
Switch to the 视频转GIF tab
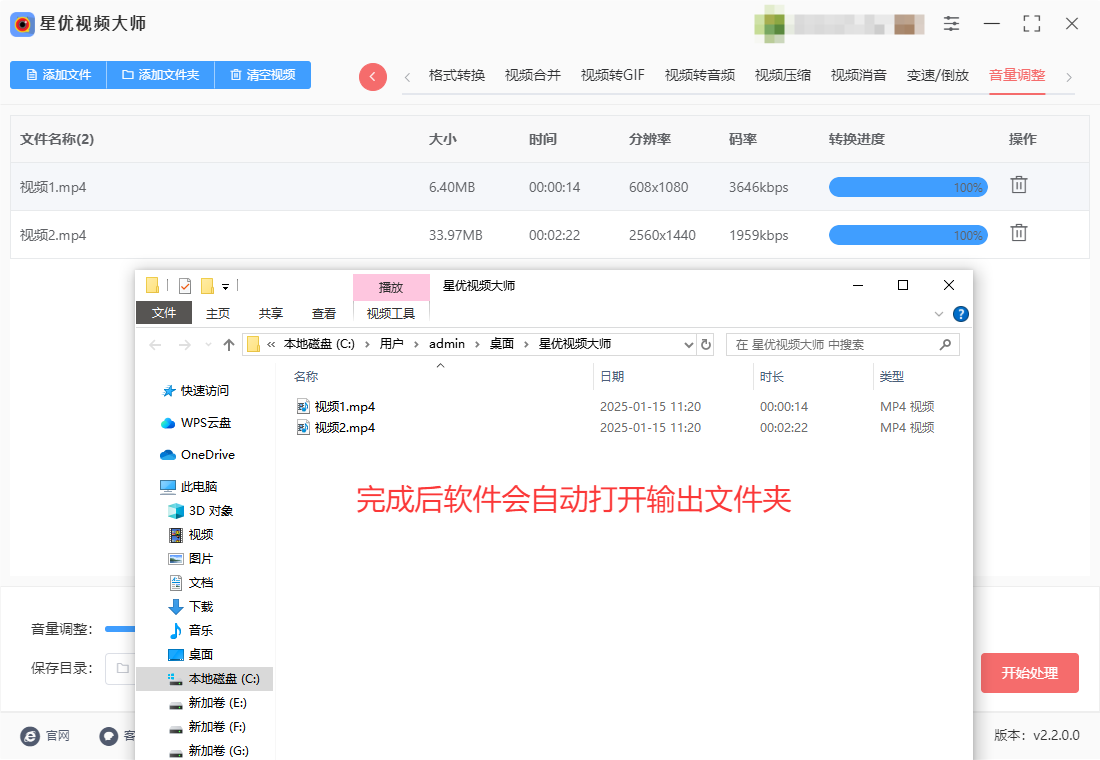coord(612,75)
